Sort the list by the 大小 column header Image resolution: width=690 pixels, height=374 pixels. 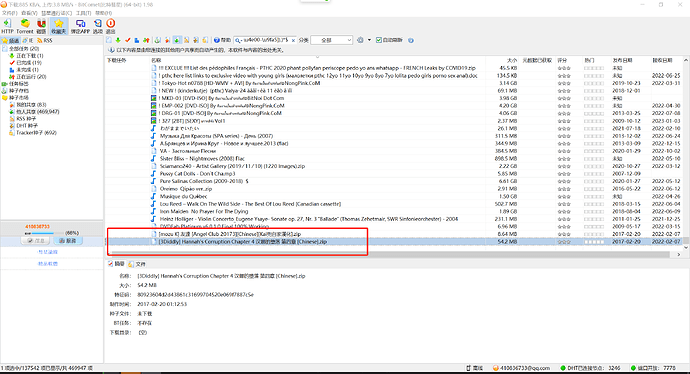(503, 60)
